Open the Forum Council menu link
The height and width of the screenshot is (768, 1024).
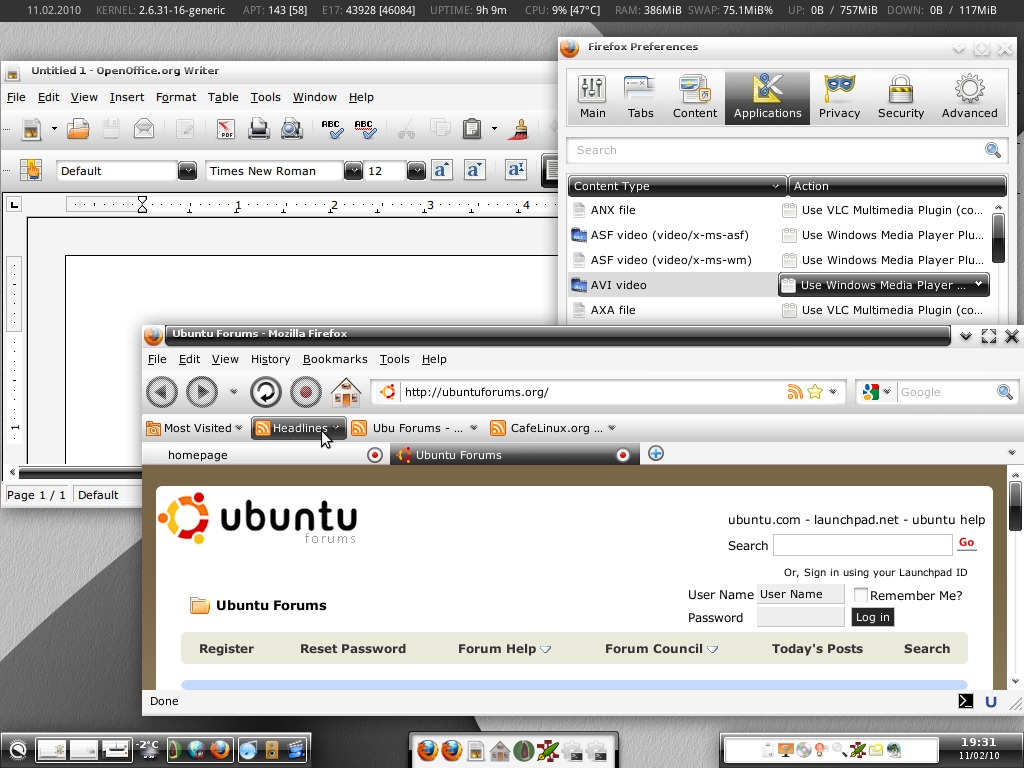[661, 648]
